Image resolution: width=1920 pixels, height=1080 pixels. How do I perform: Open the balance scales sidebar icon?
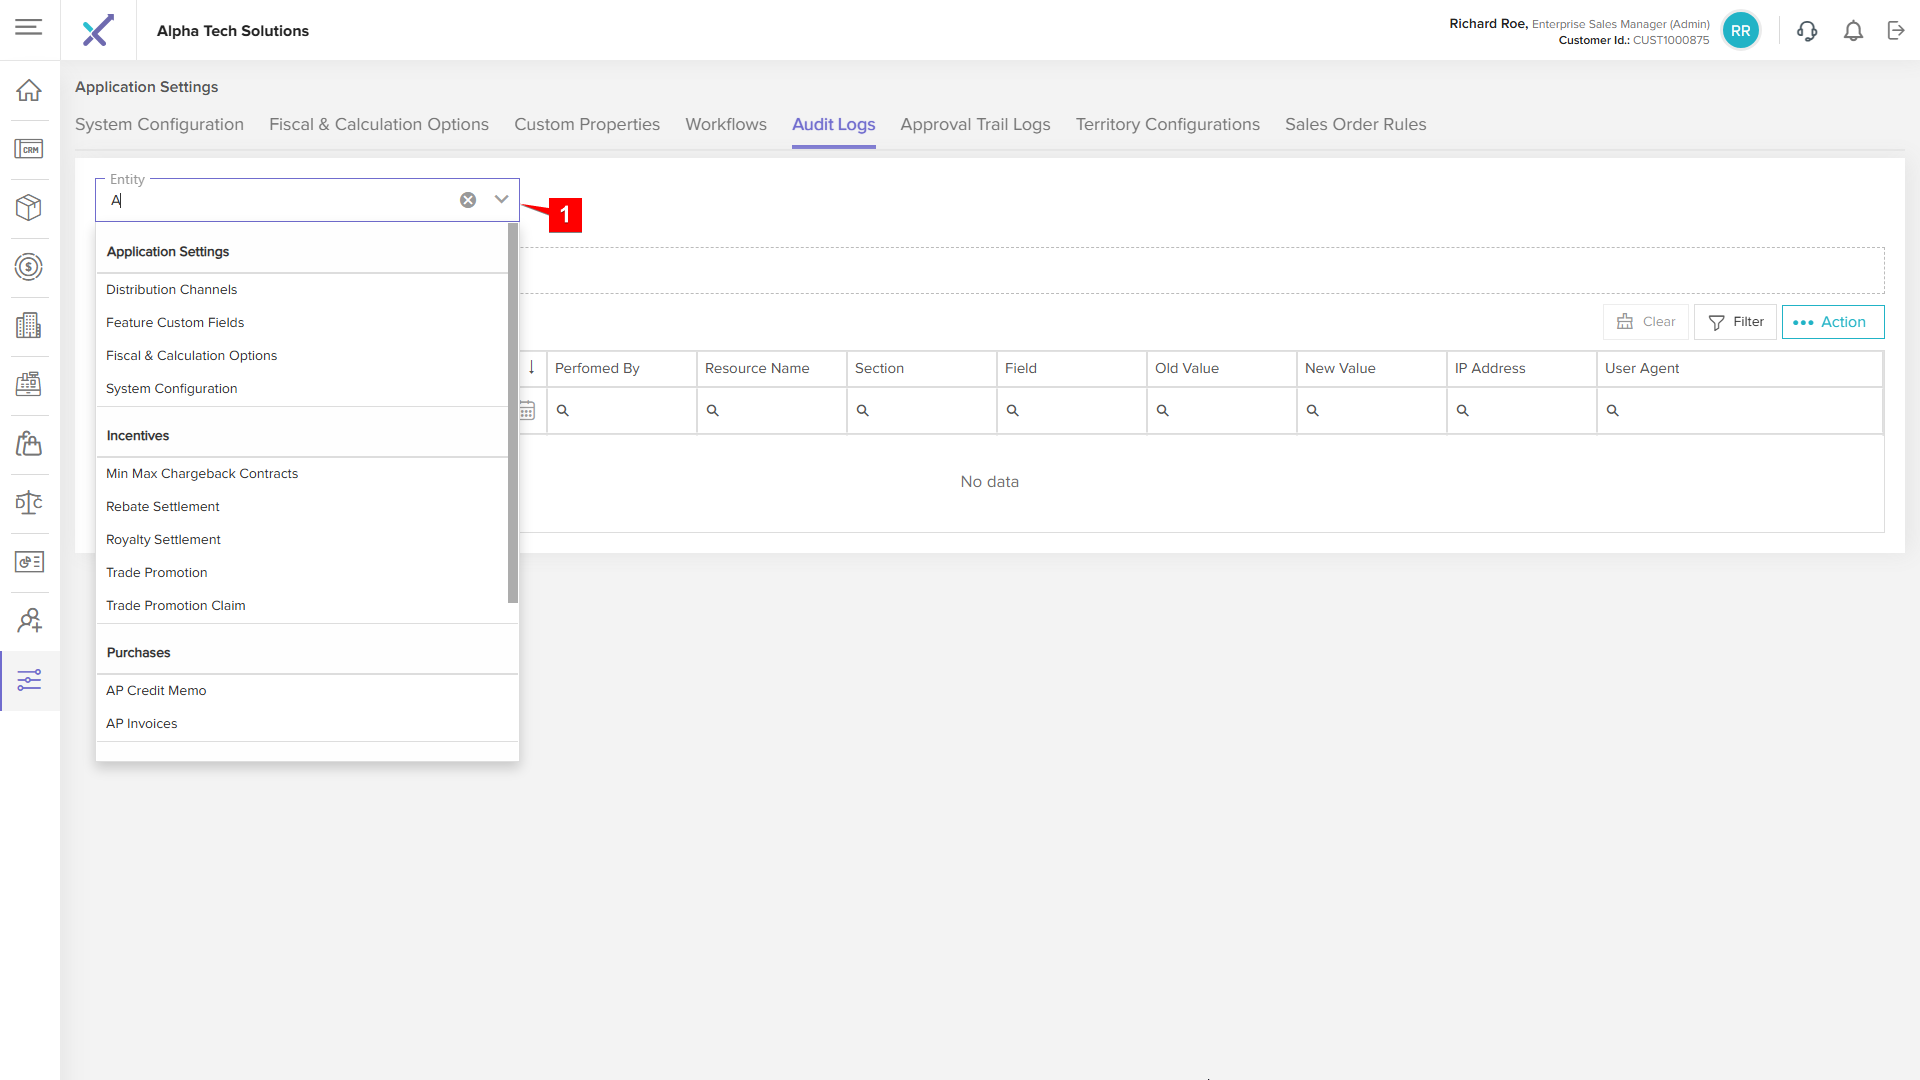[x=29, y=502]
